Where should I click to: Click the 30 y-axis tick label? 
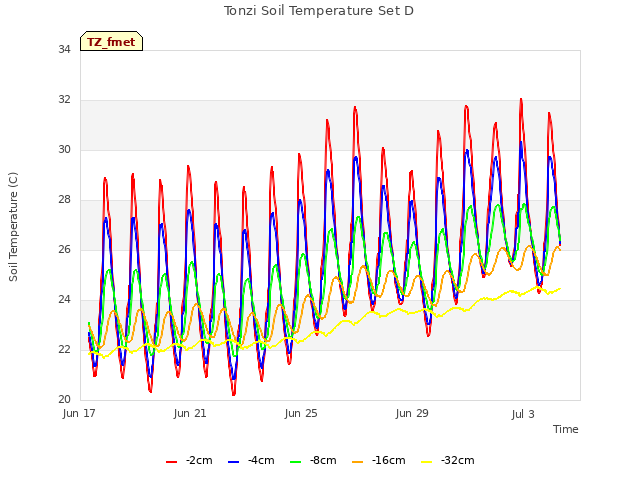[64, 149]
